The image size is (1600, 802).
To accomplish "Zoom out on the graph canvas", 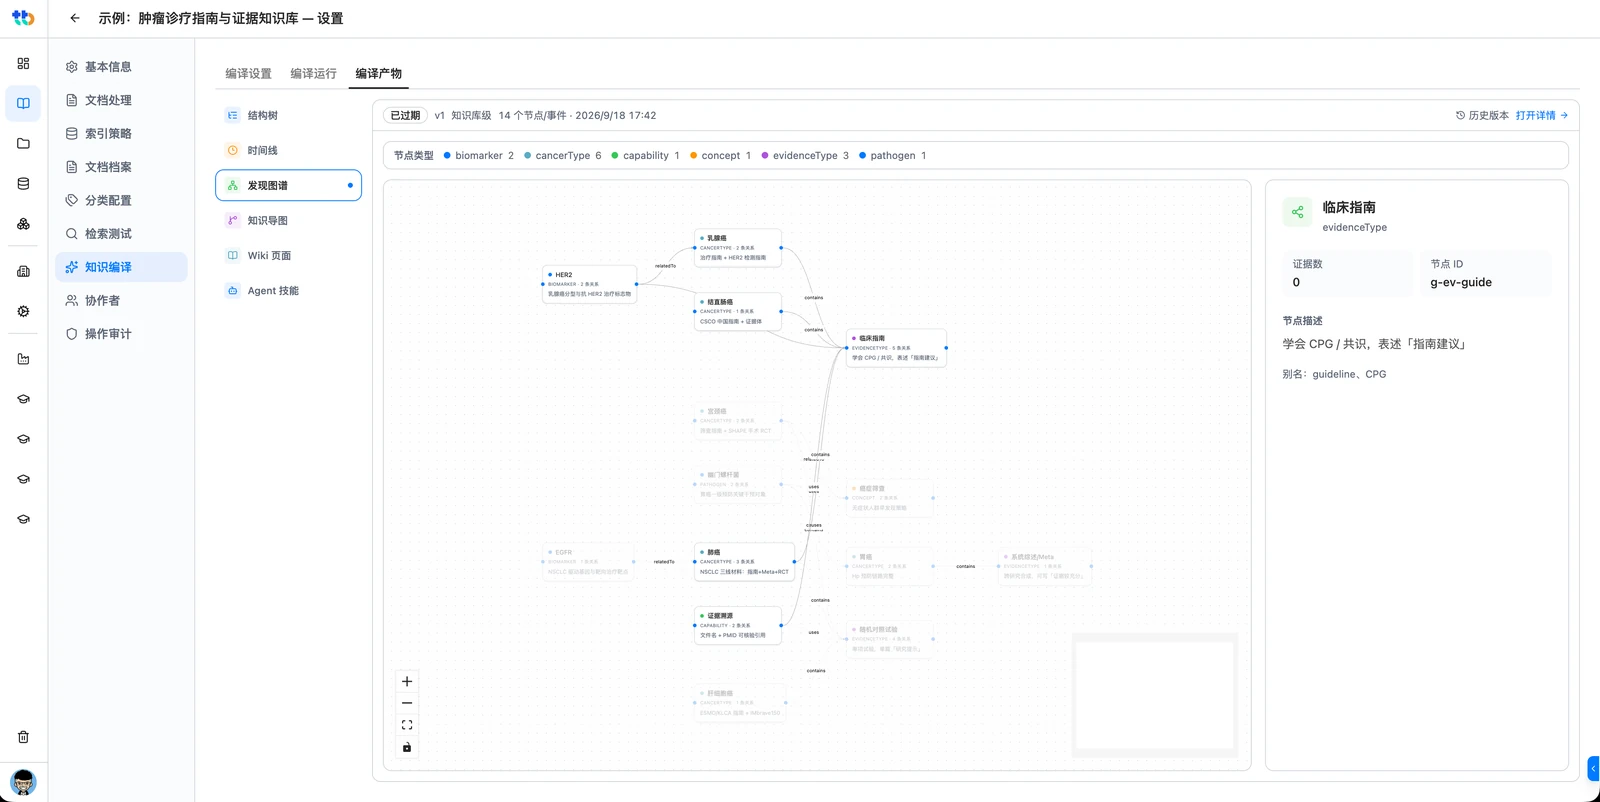I will click(407, 703).
